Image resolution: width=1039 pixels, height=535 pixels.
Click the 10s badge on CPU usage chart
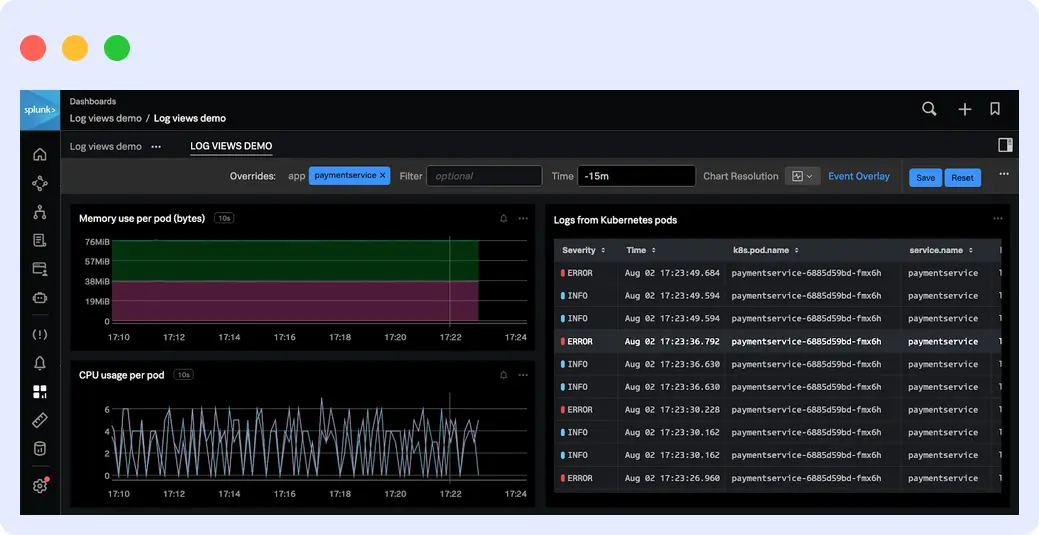pos(184,375)
